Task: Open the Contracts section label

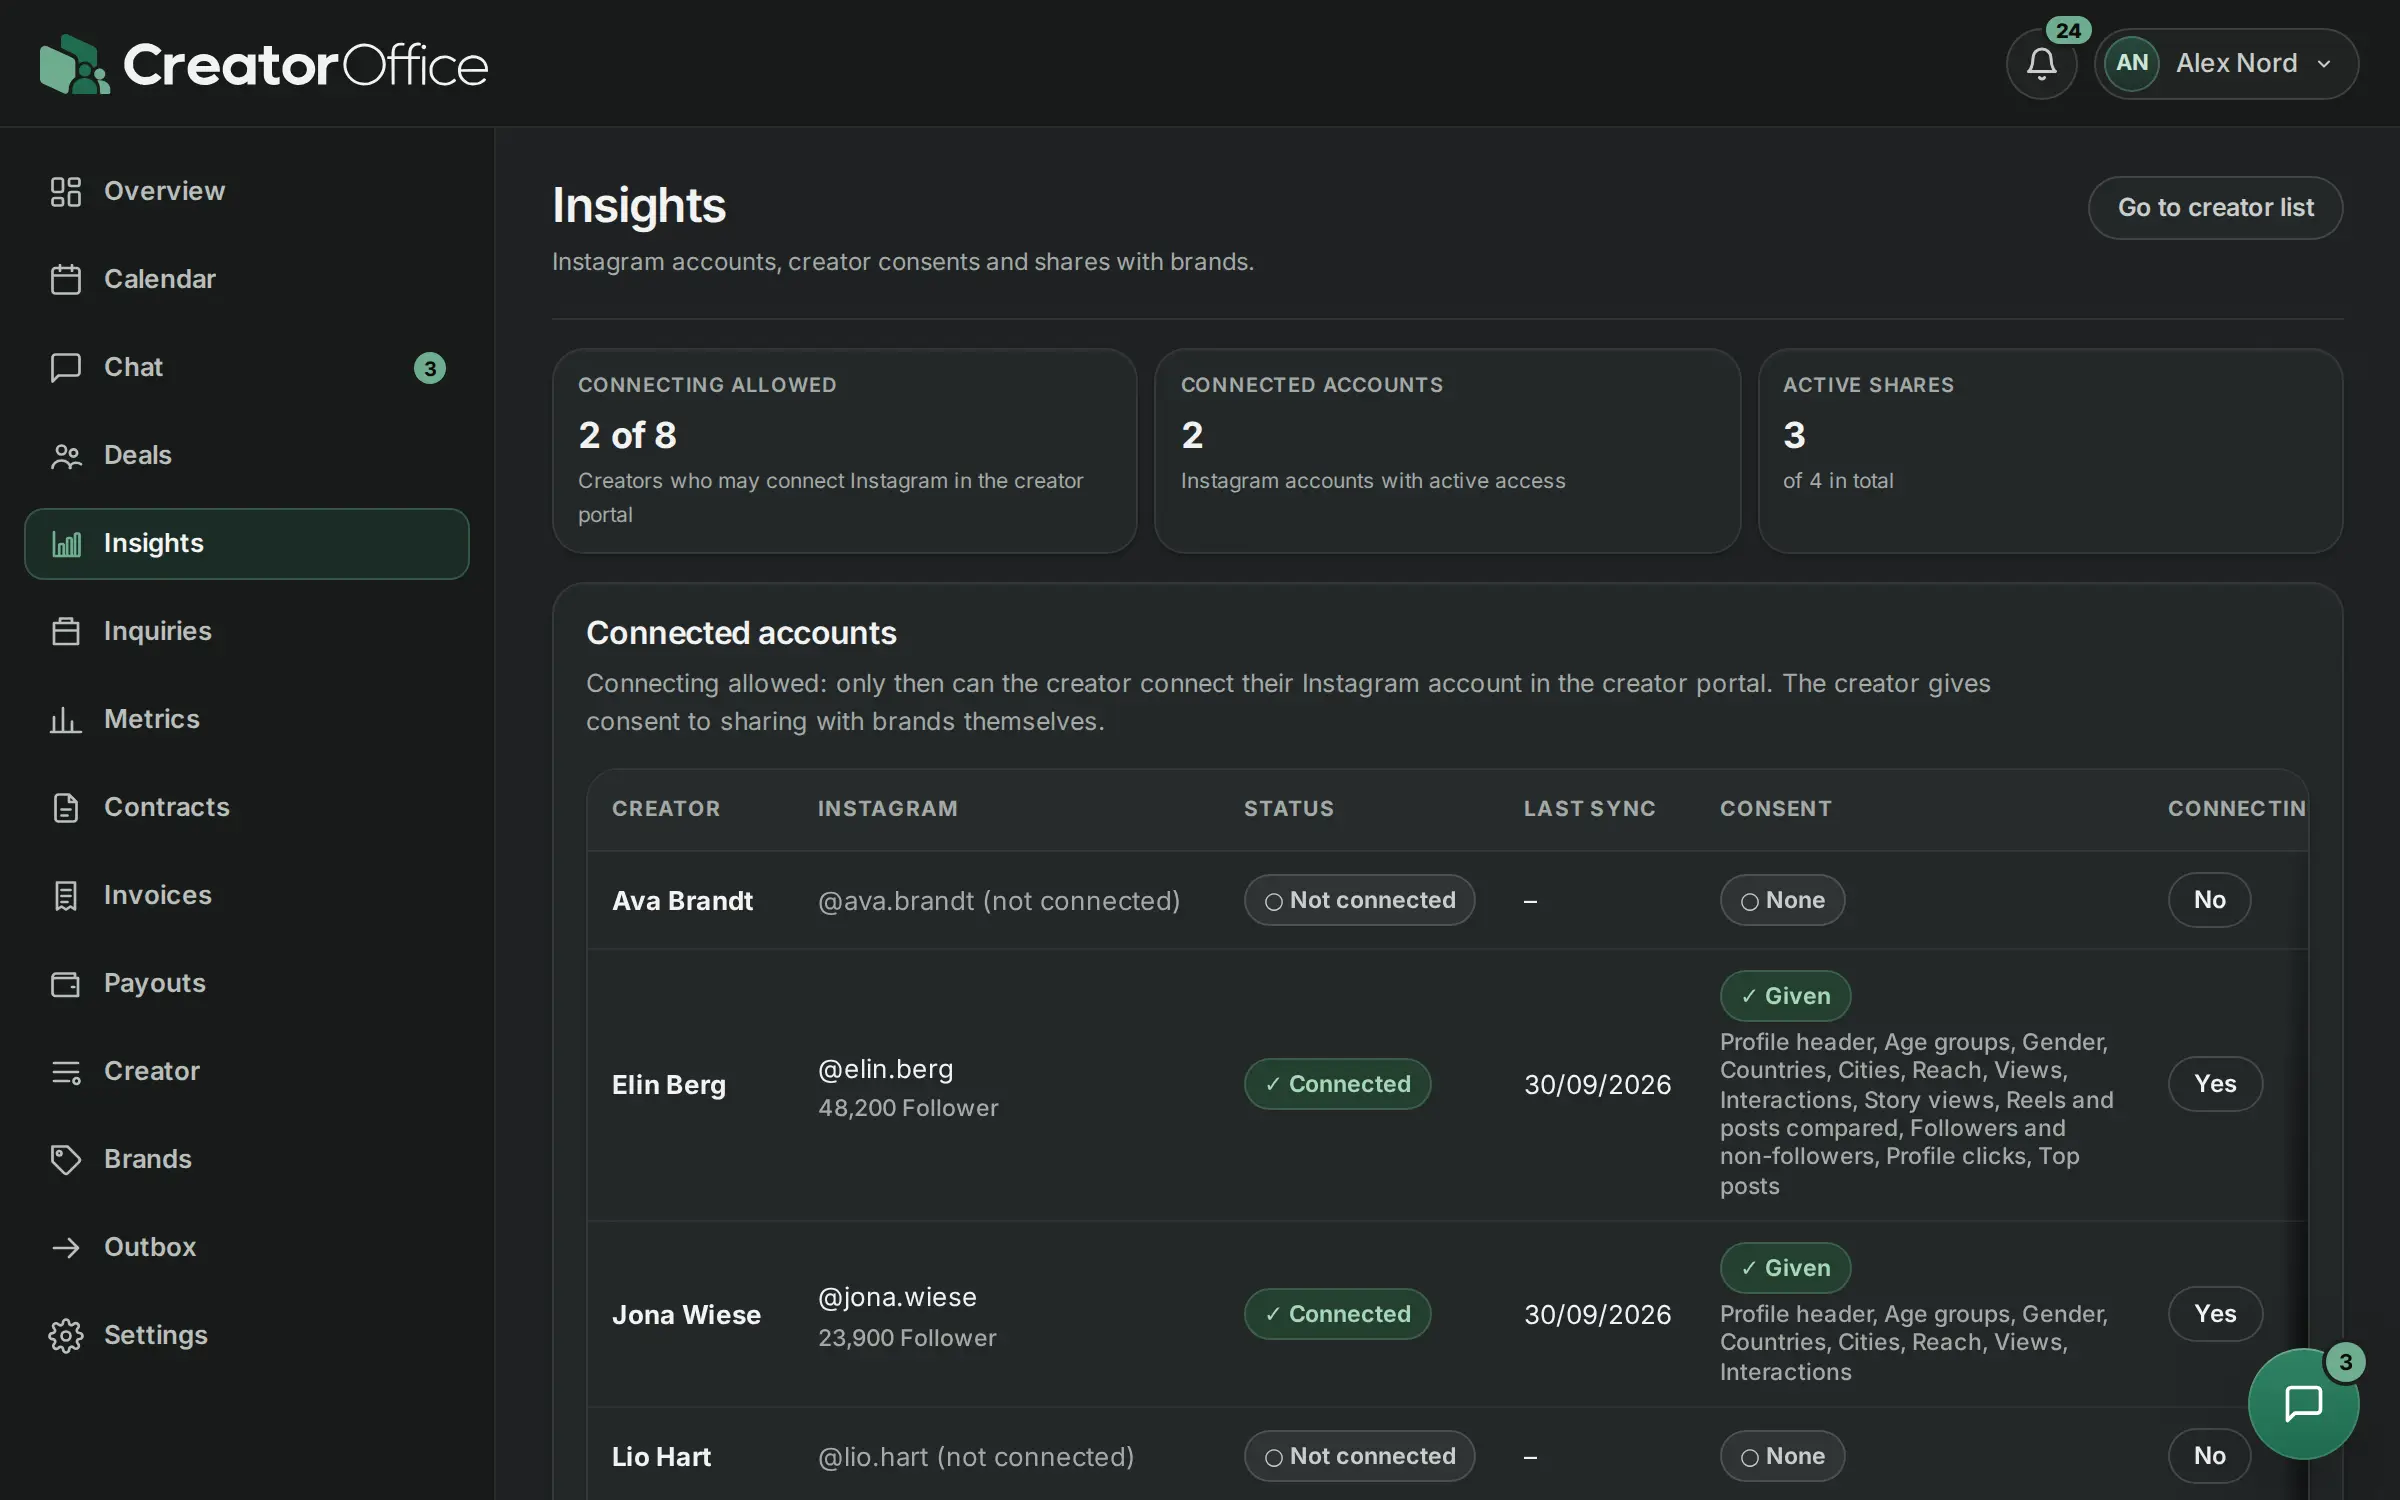Action: coord(167,807)
